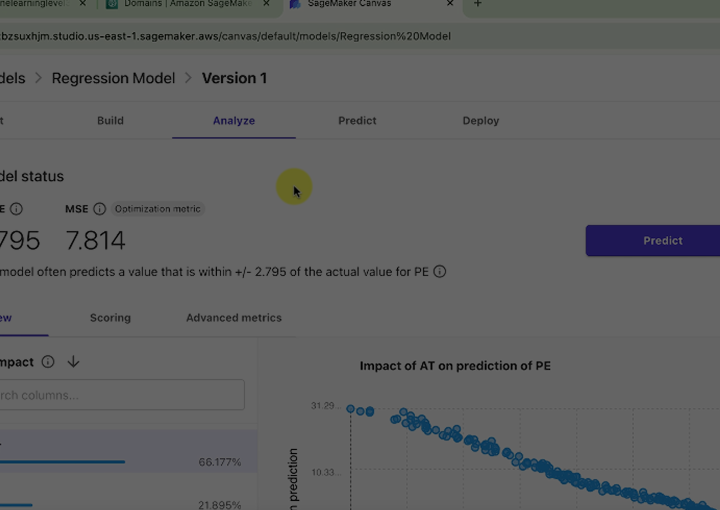Show info icon next to MSE
Image resolution: width=720 pixels, height=510 pixels.
tap(99, 209)
